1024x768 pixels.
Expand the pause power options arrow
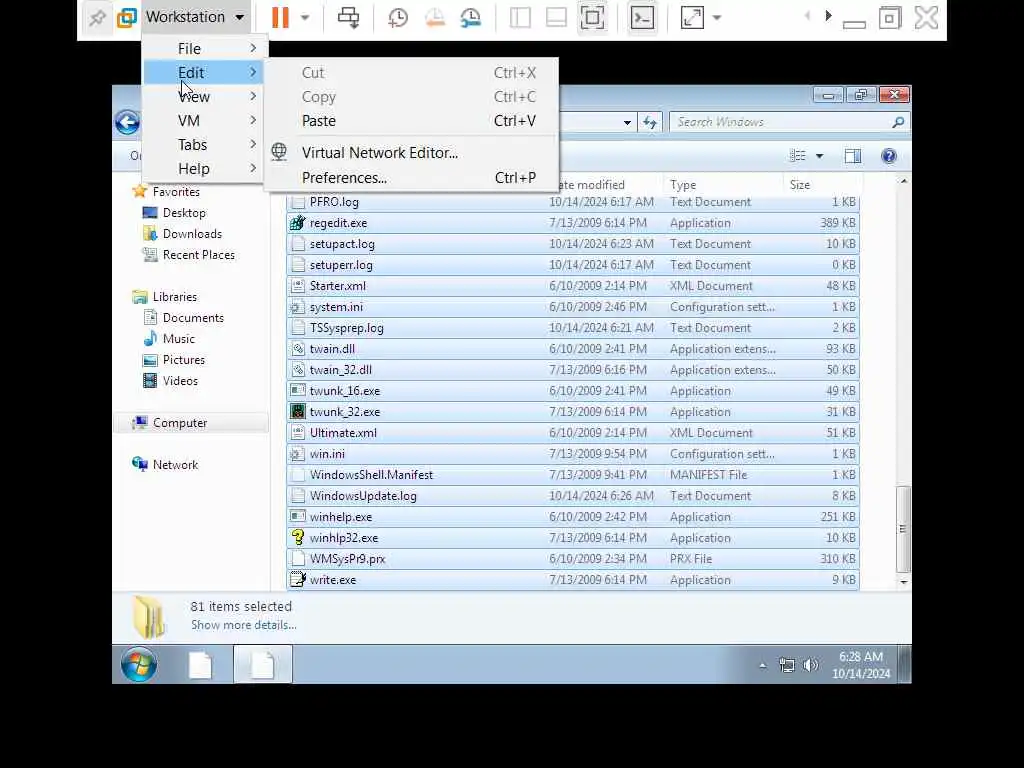coord(304,18)
